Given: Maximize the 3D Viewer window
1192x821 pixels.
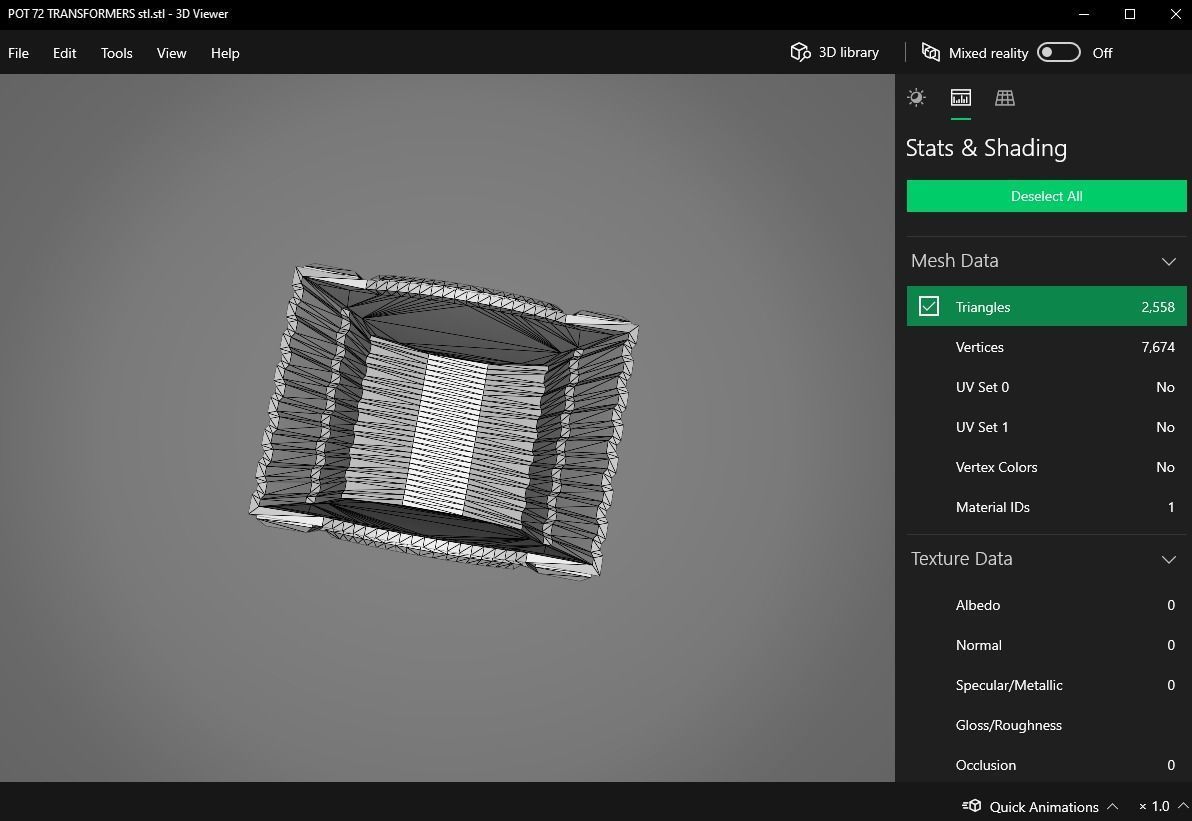Looking at the screenshot, I should 1130,14.
